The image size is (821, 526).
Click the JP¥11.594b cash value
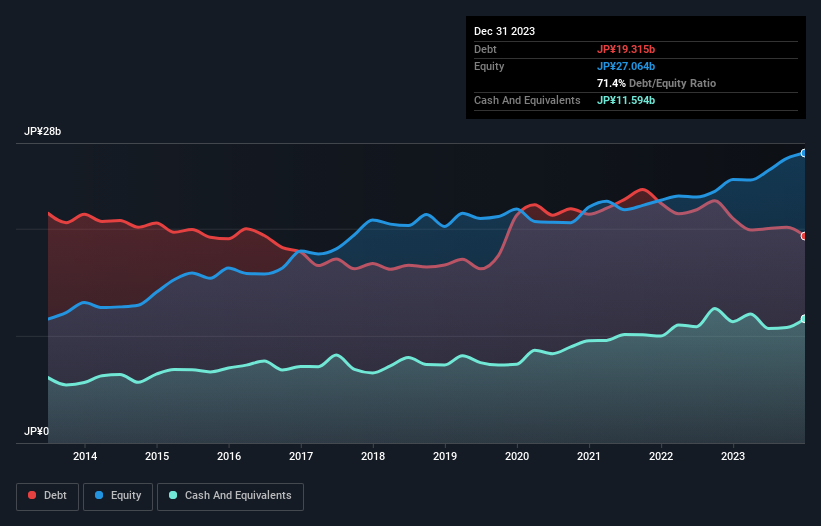tap(626, 100)
